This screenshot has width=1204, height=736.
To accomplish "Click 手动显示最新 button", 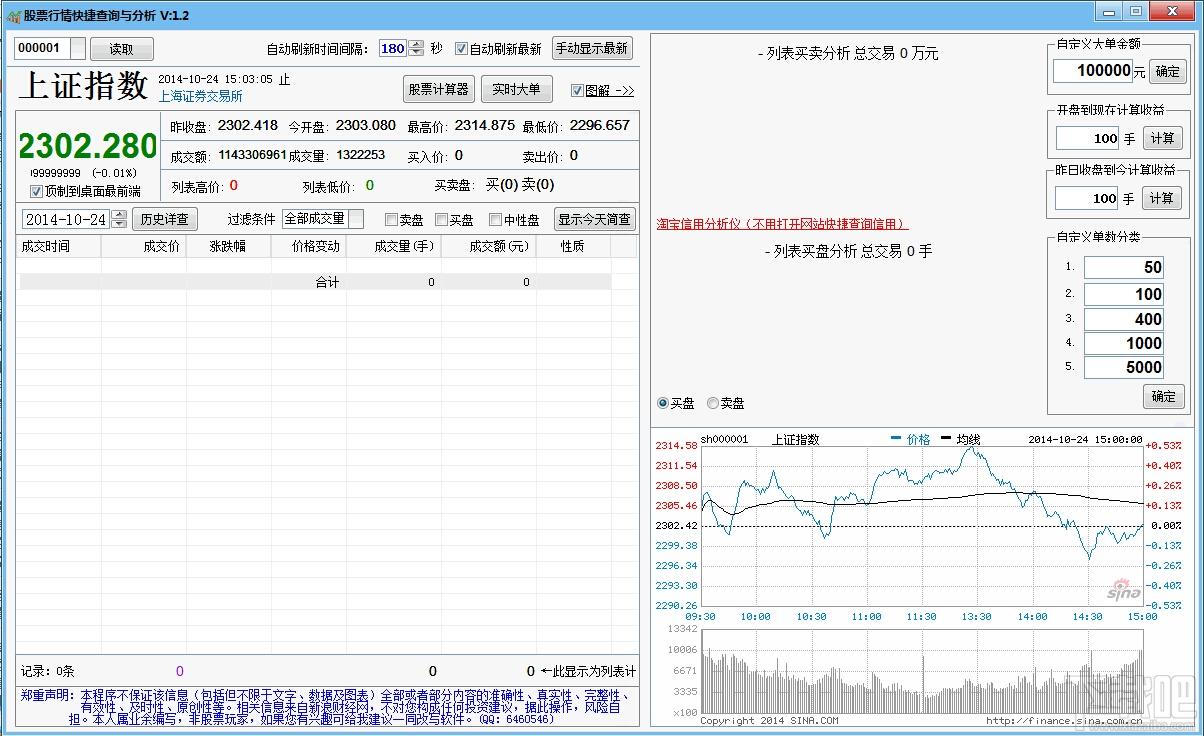I will [593, 48].
